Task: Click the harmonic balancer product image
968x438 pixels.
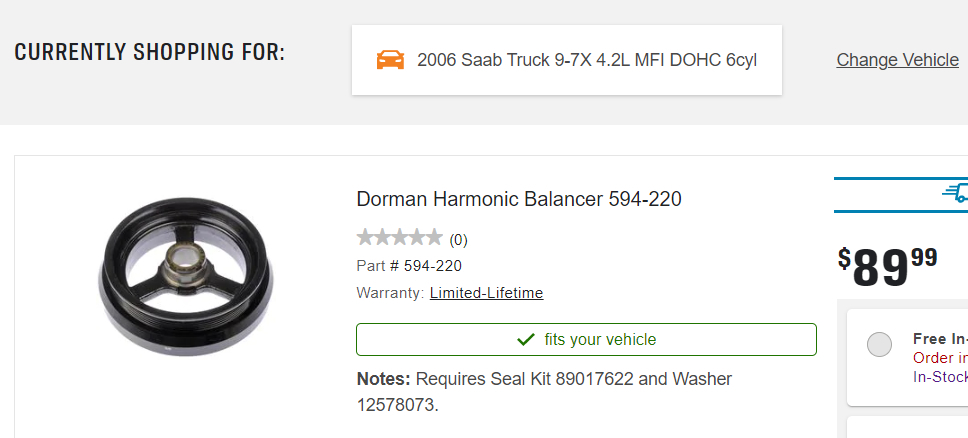Action: click(186, 268)
